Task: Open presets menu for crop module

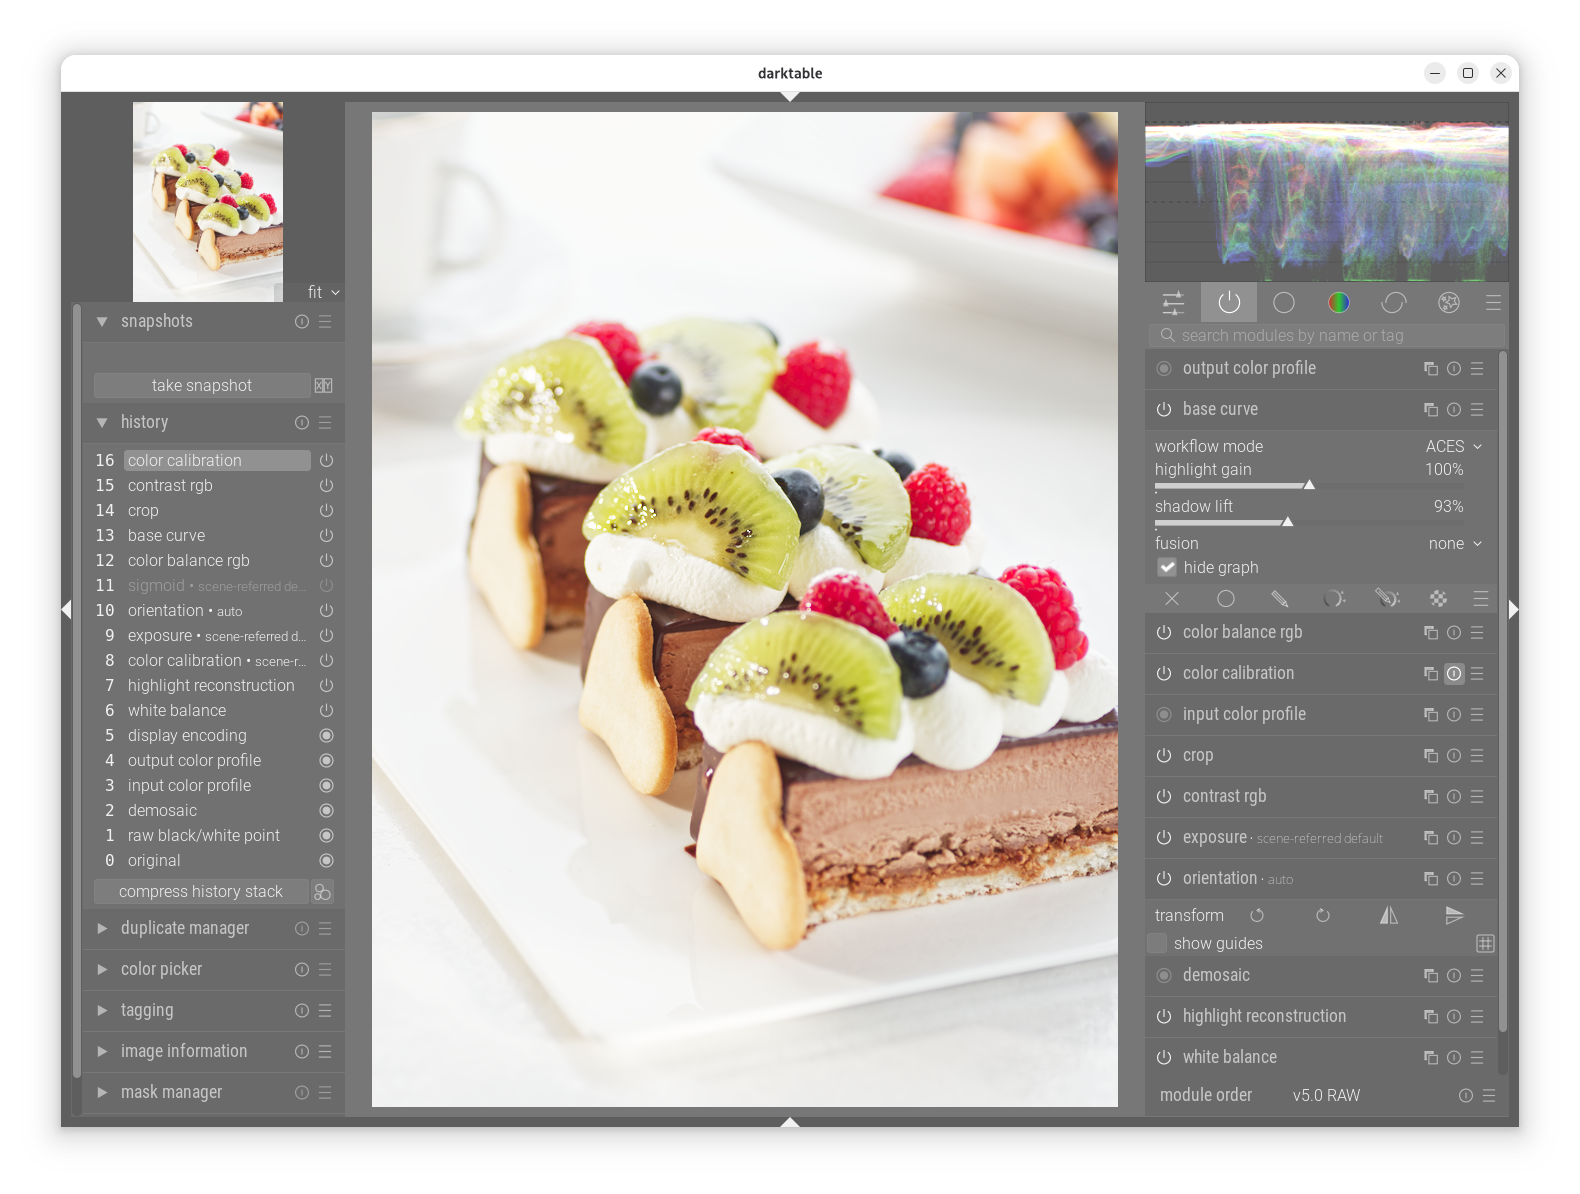Action: [1477, 756]
